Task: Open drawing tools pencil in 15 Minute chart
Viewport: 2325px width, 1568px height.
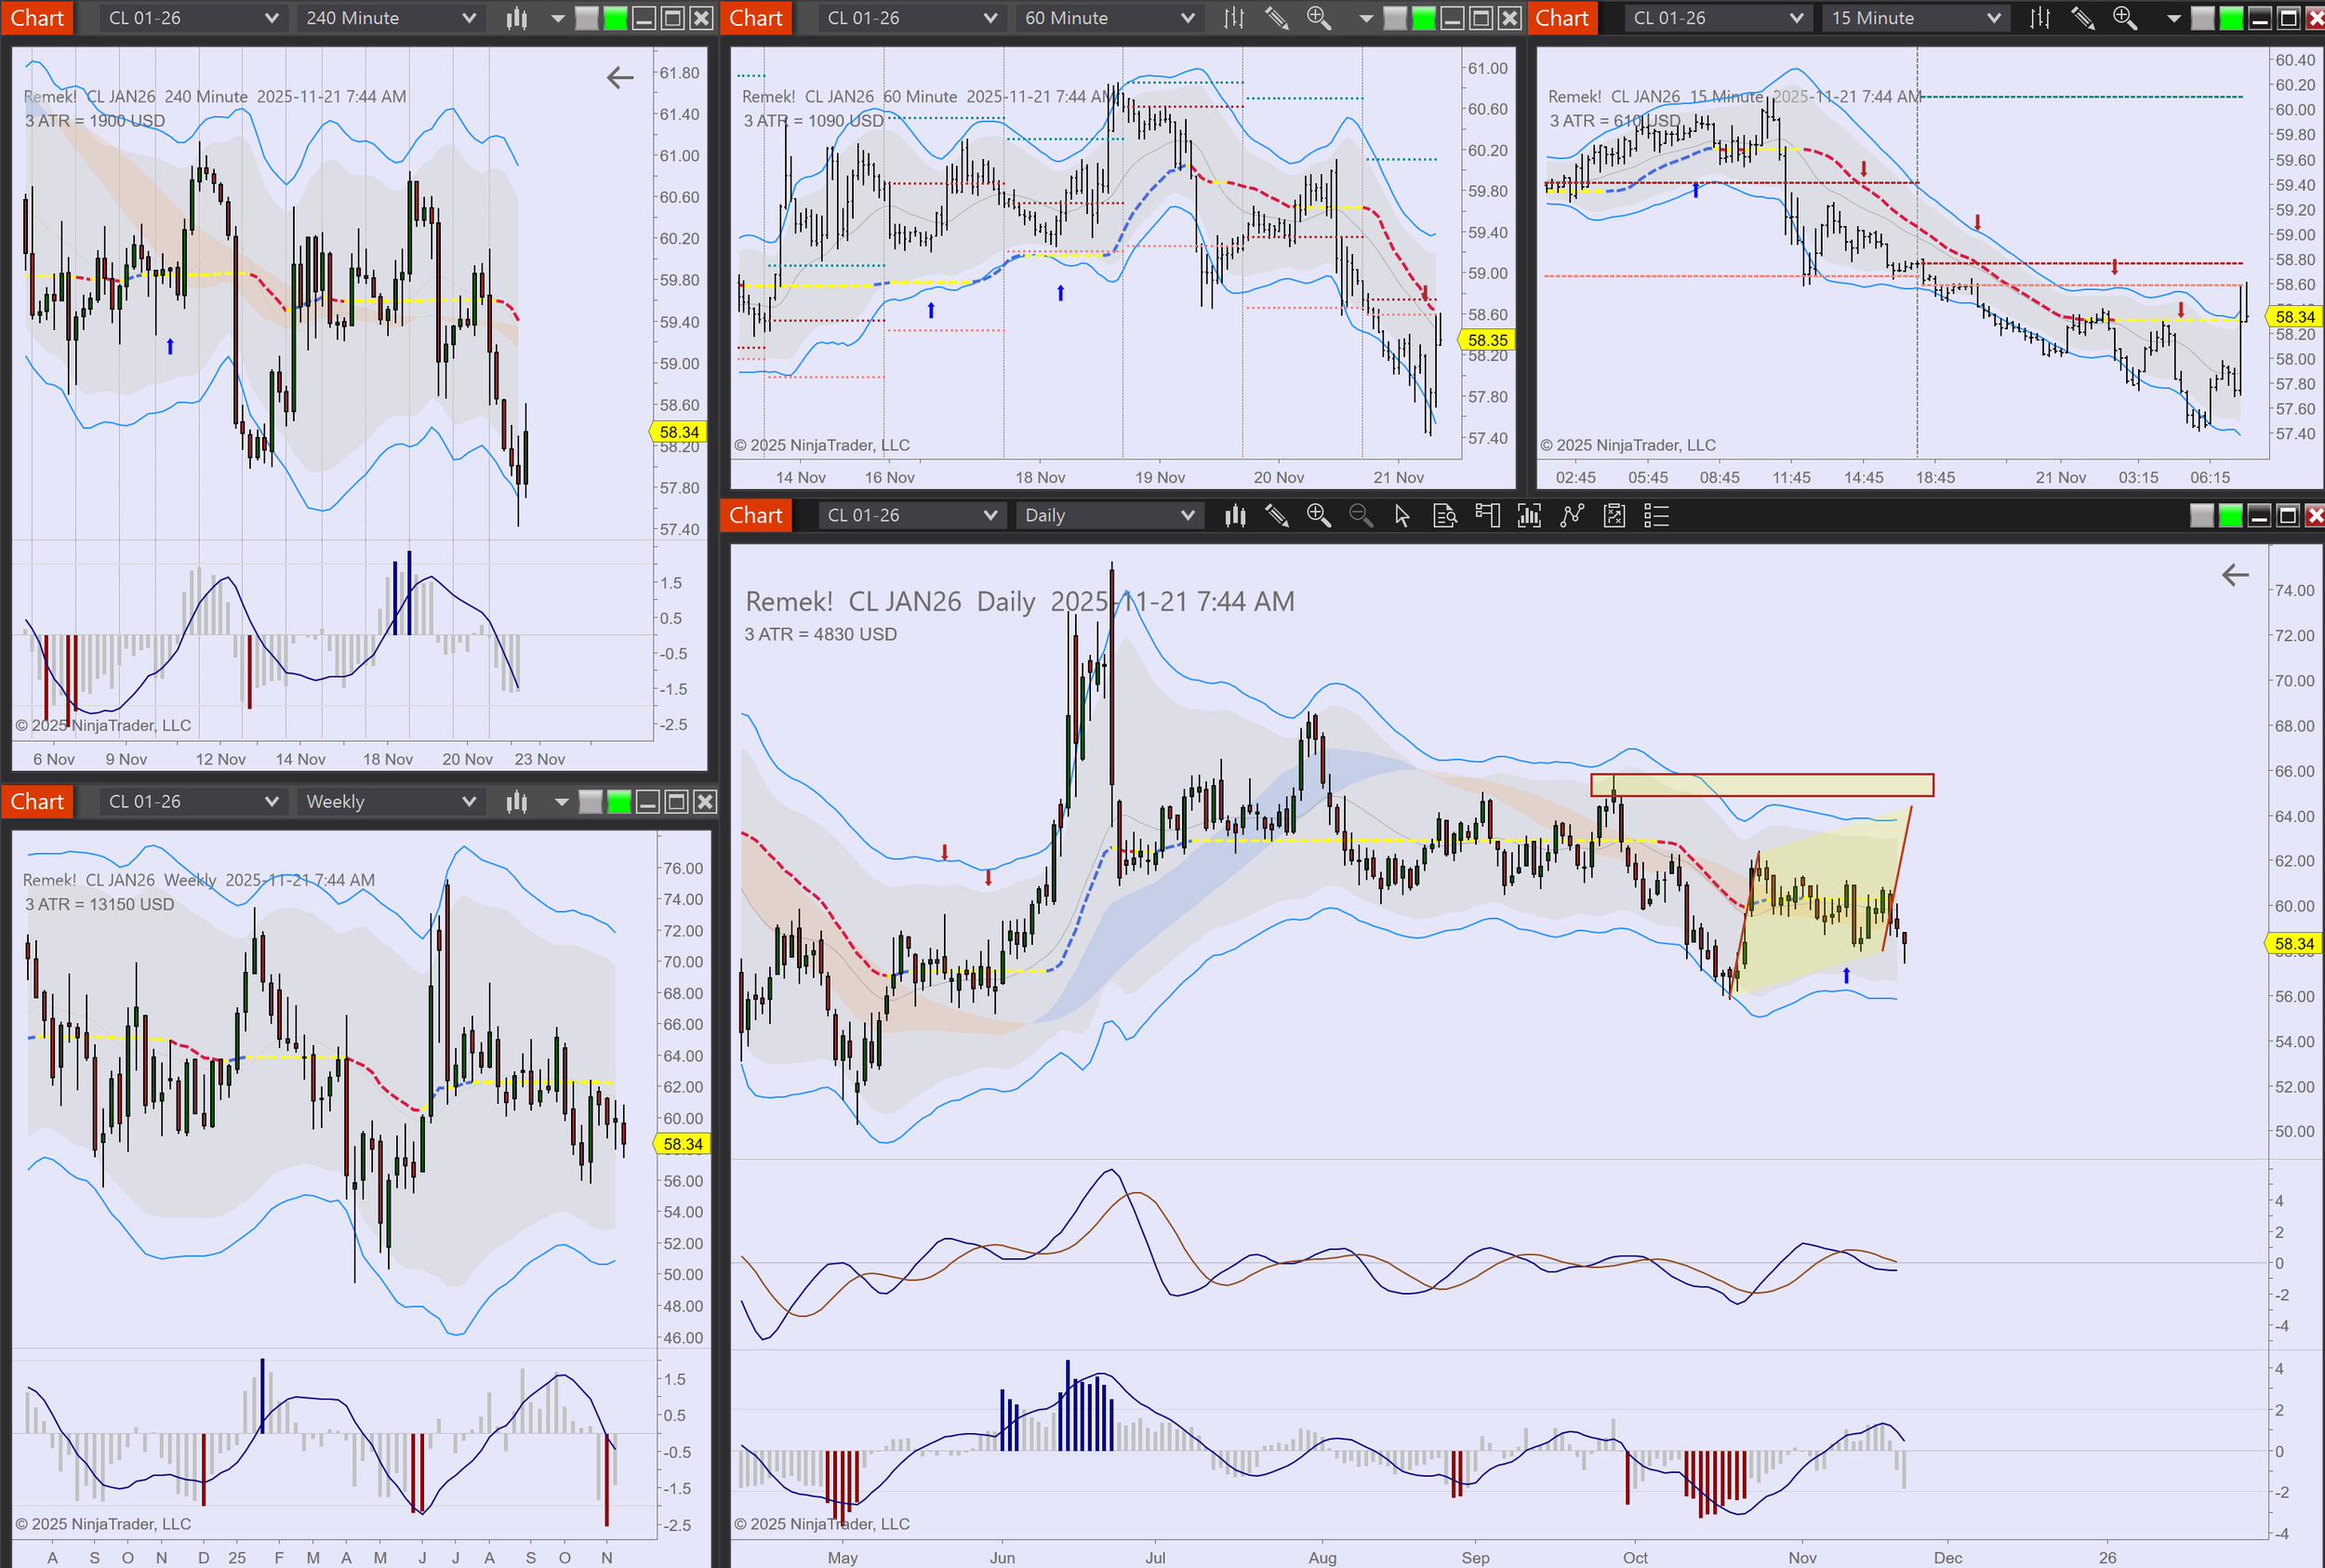Action: 2082,18
